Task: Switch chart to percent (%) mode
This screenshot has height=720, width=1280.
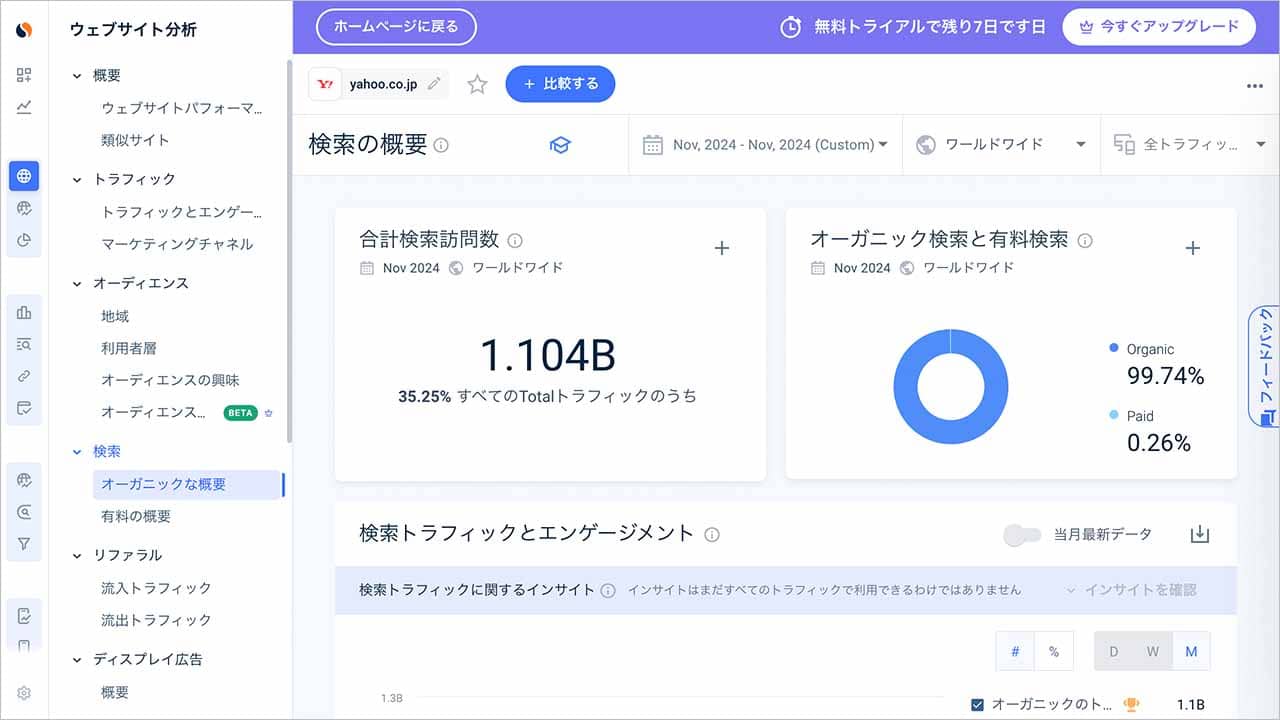Action: (1054, 651)
